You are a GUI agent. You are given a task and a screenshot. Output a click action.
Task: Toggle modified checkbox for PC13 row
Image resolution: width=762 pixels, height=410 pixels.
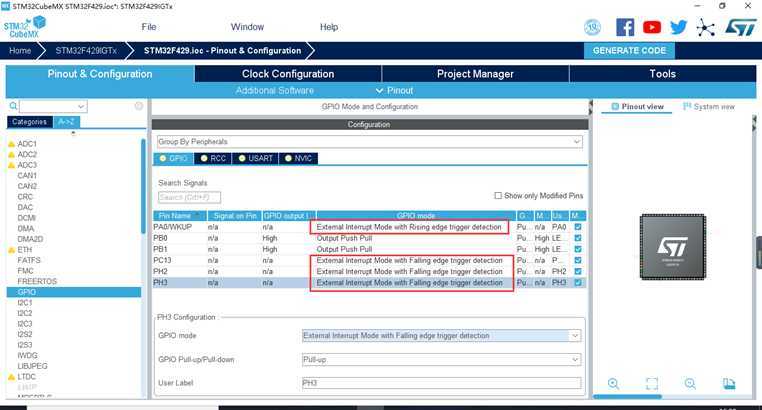point(578,260)
